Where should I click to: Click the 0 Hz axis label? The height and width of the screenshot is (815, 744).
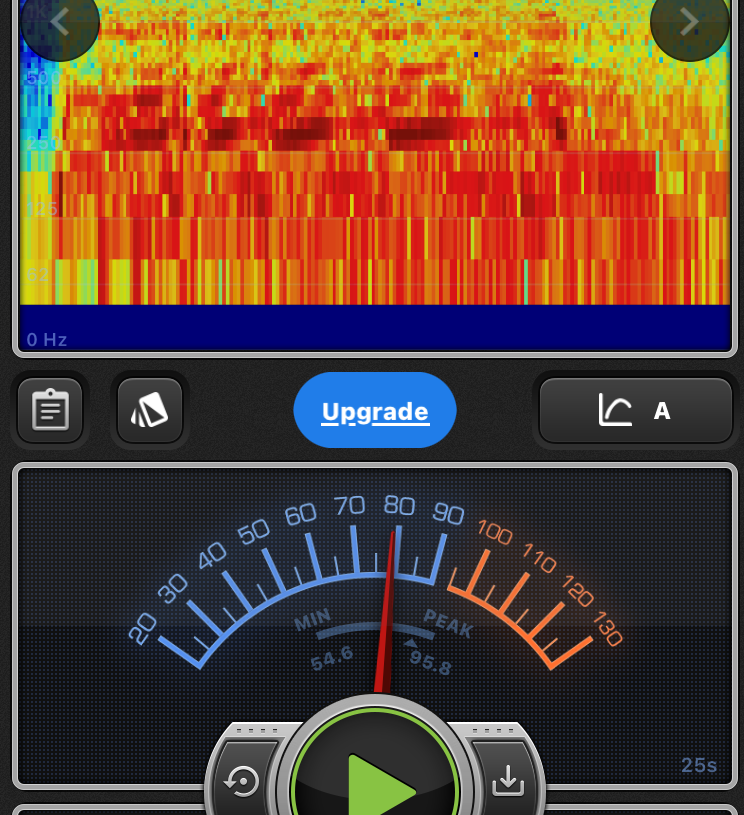click(47, 340)
